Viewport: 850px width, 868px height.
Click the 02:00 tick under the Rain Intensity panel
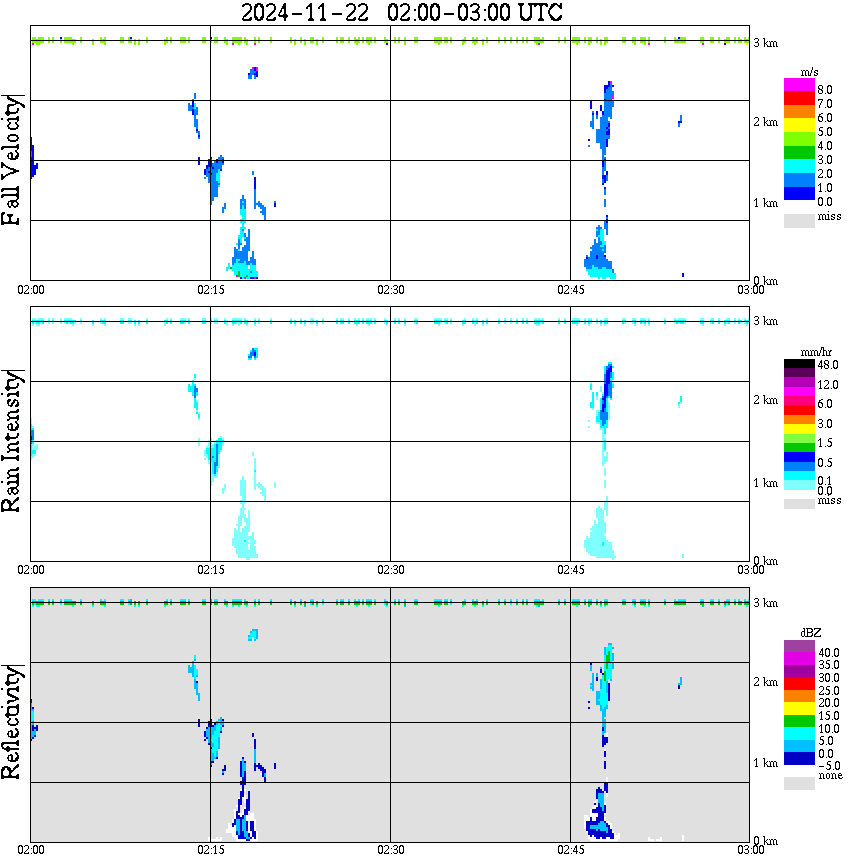pos(31,570)
